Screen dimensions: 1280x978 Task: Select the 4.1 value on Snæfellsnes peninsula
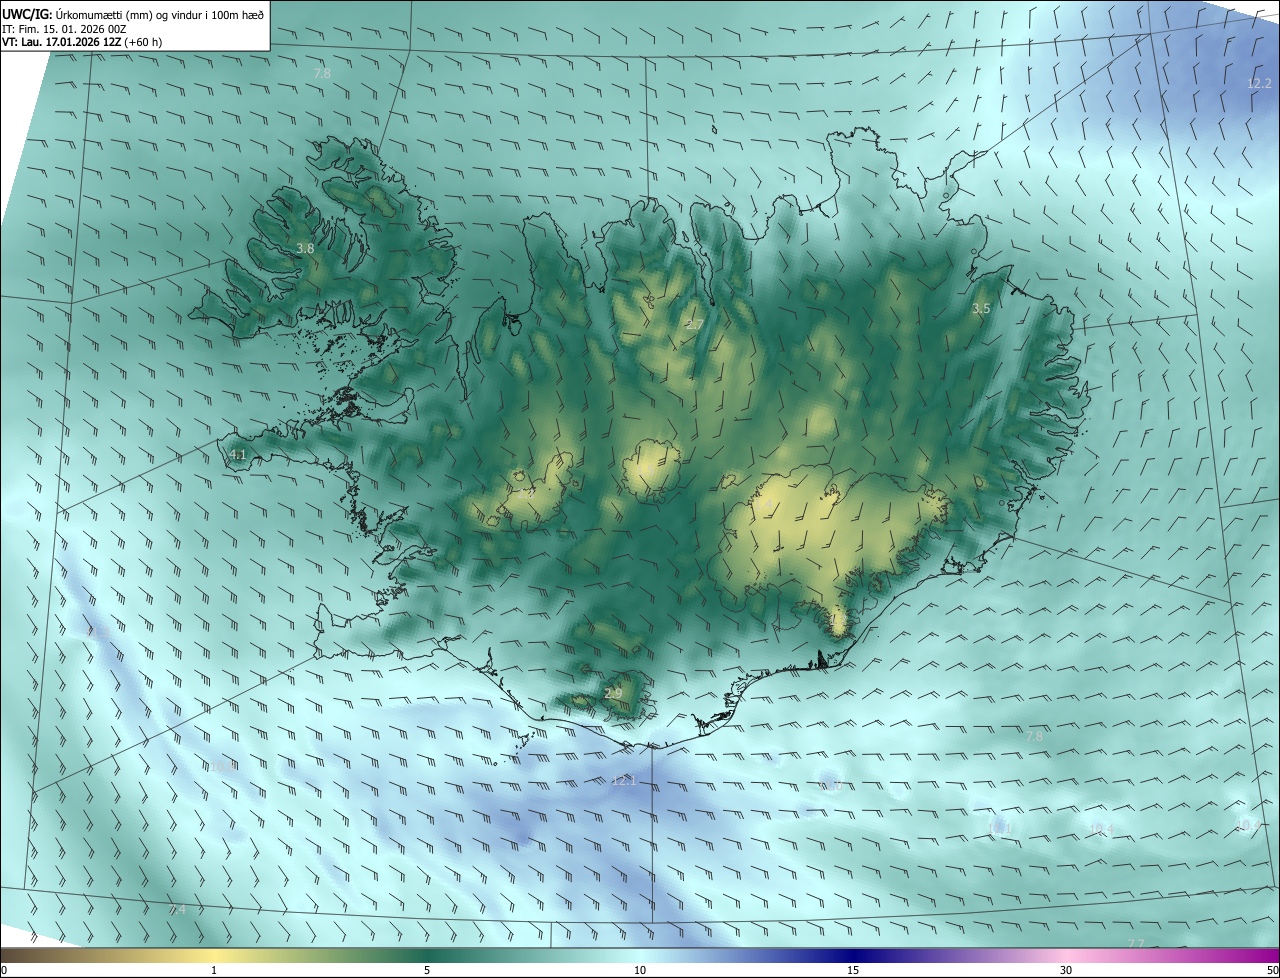click(x=238, y=455)
